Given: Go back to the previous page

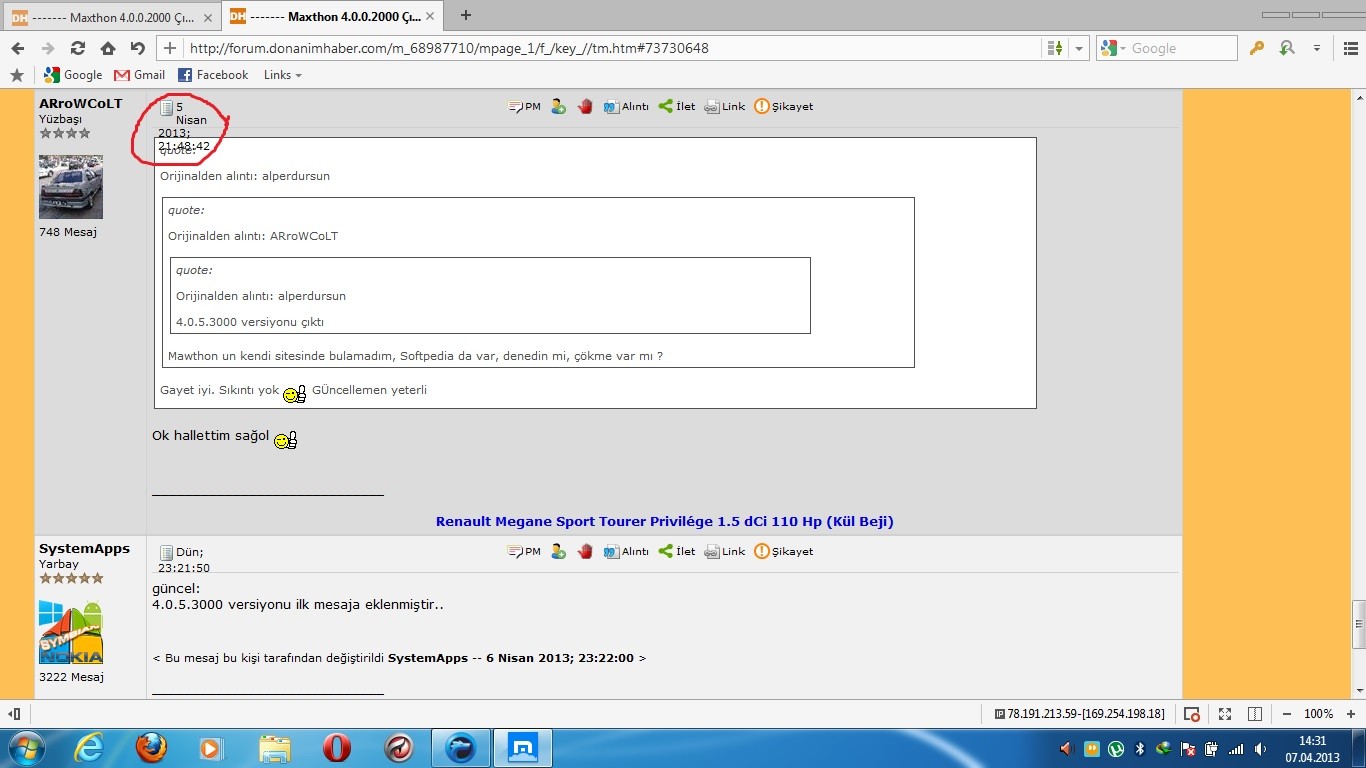Looking at the screenshot, I should [17, 48].
